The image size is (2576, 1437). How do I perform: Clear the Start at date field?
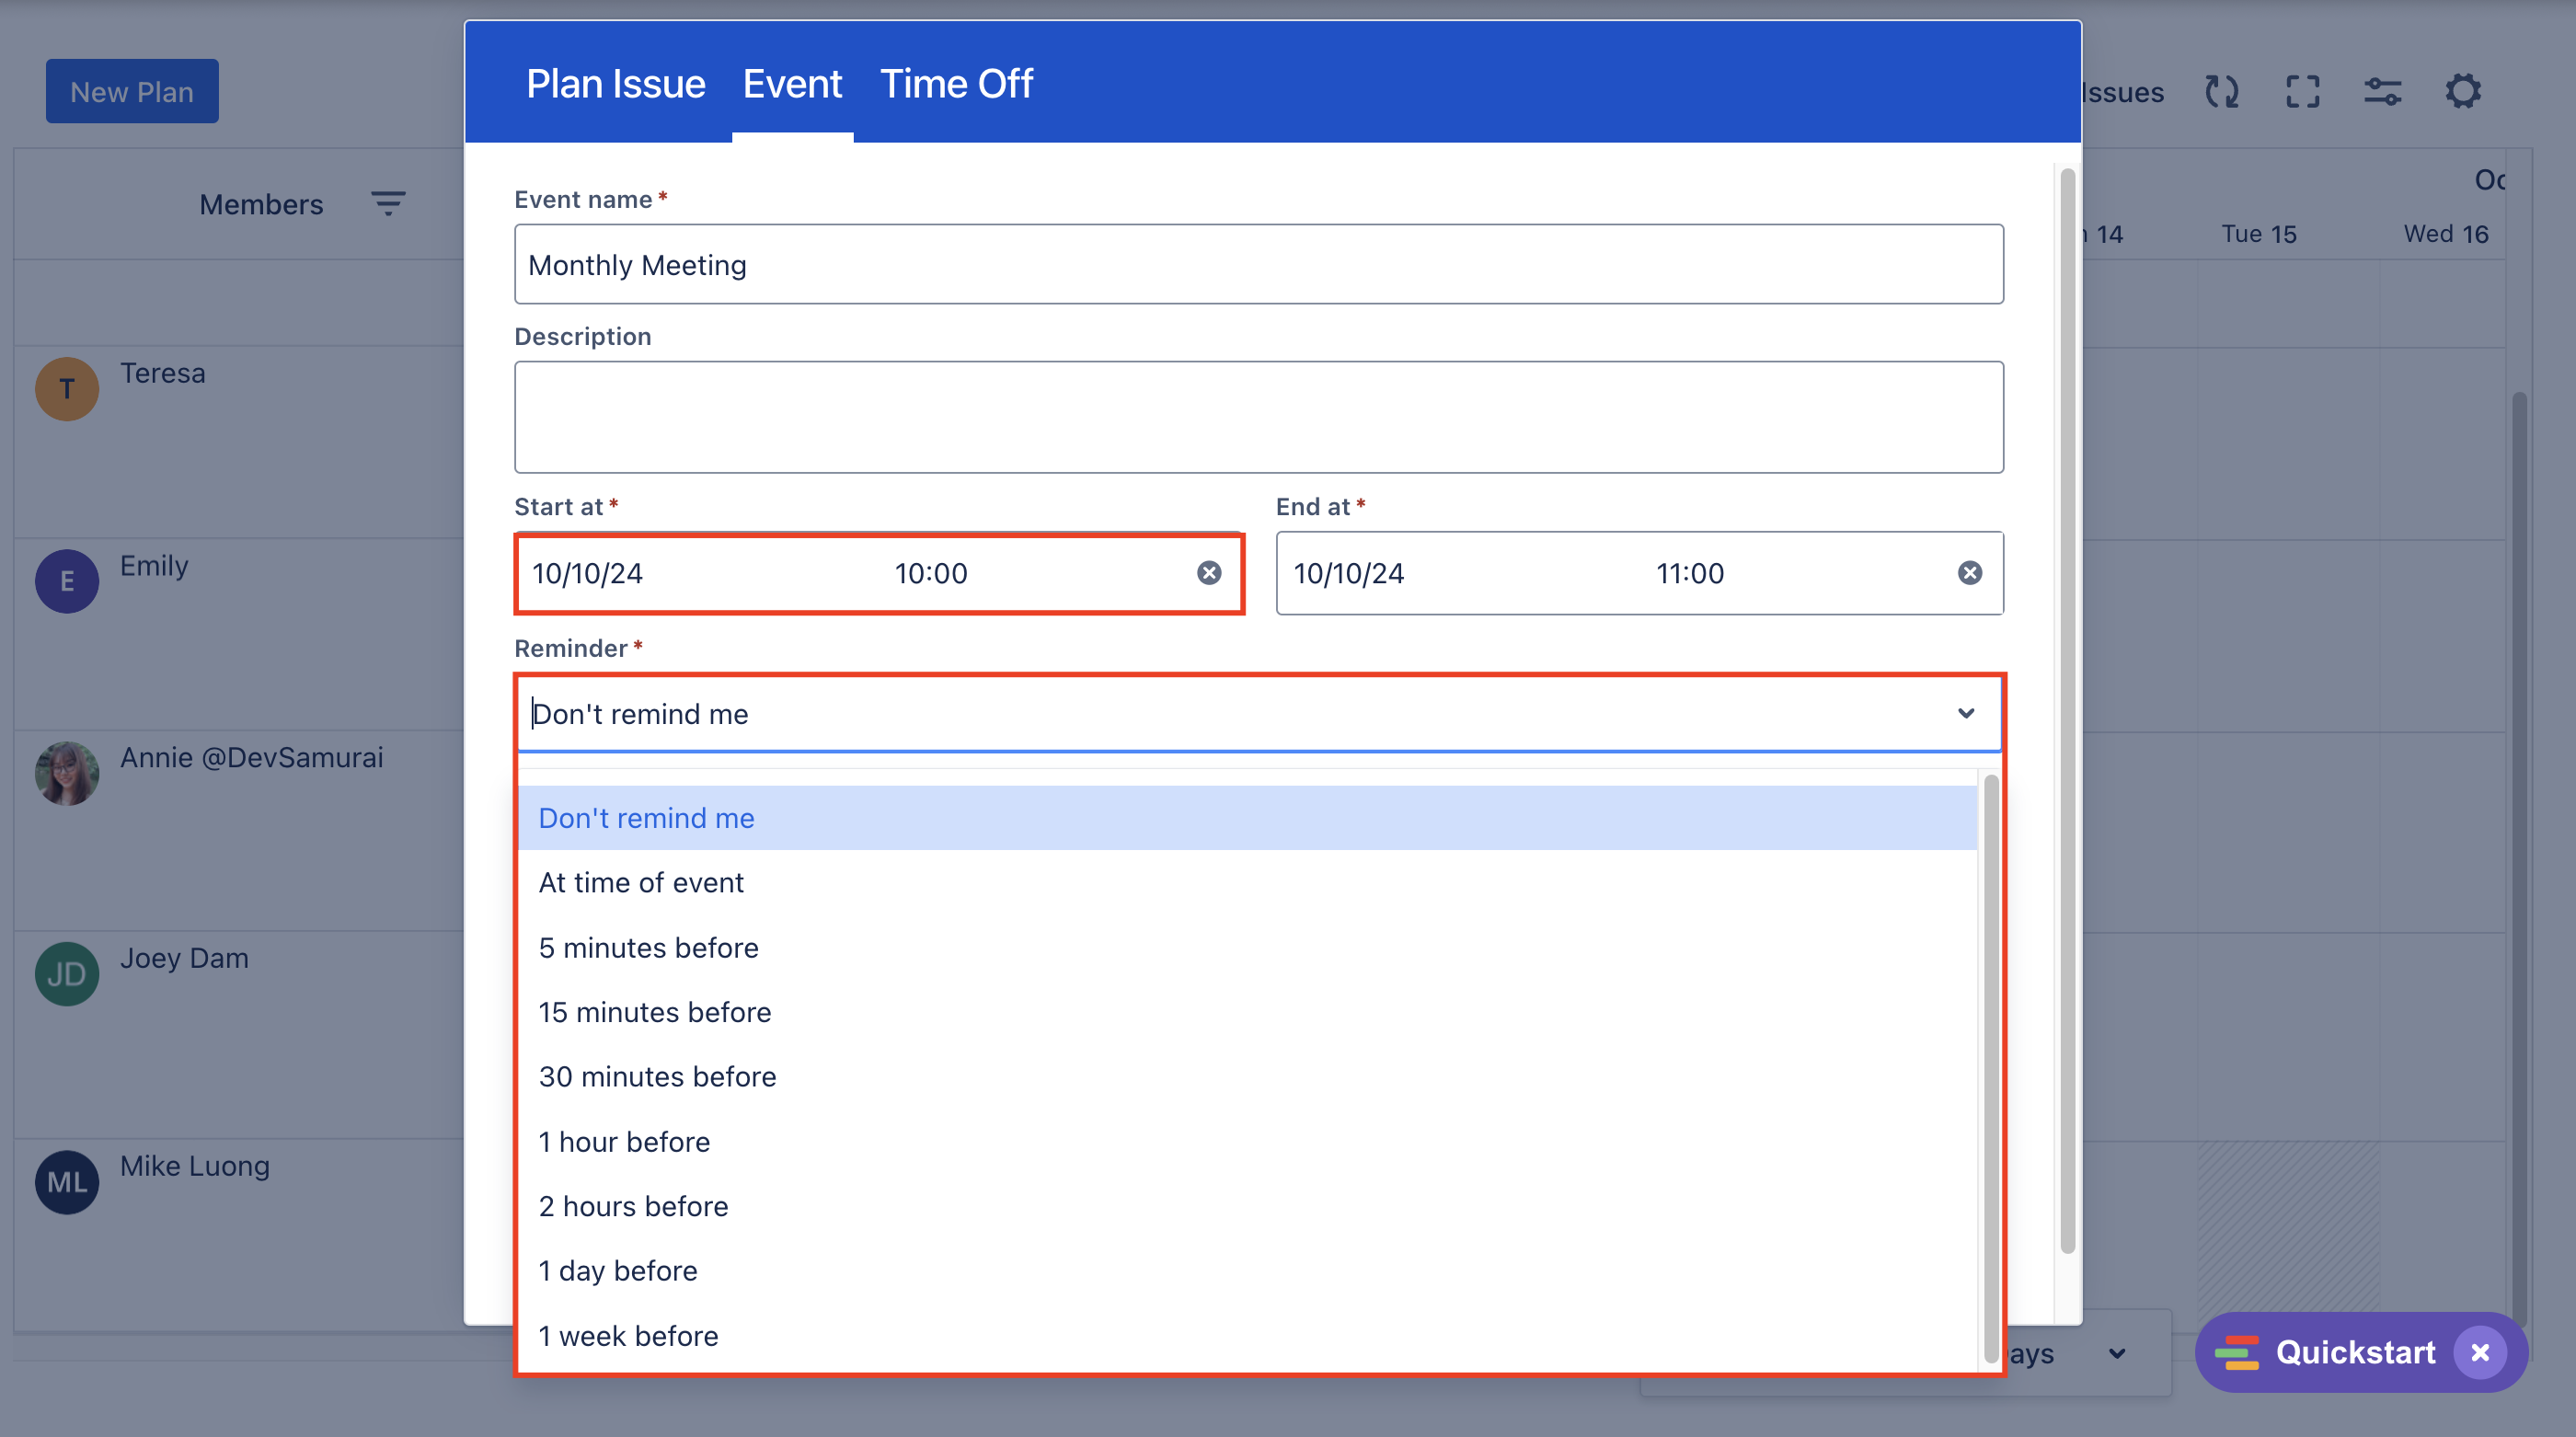click(1209, 573)
